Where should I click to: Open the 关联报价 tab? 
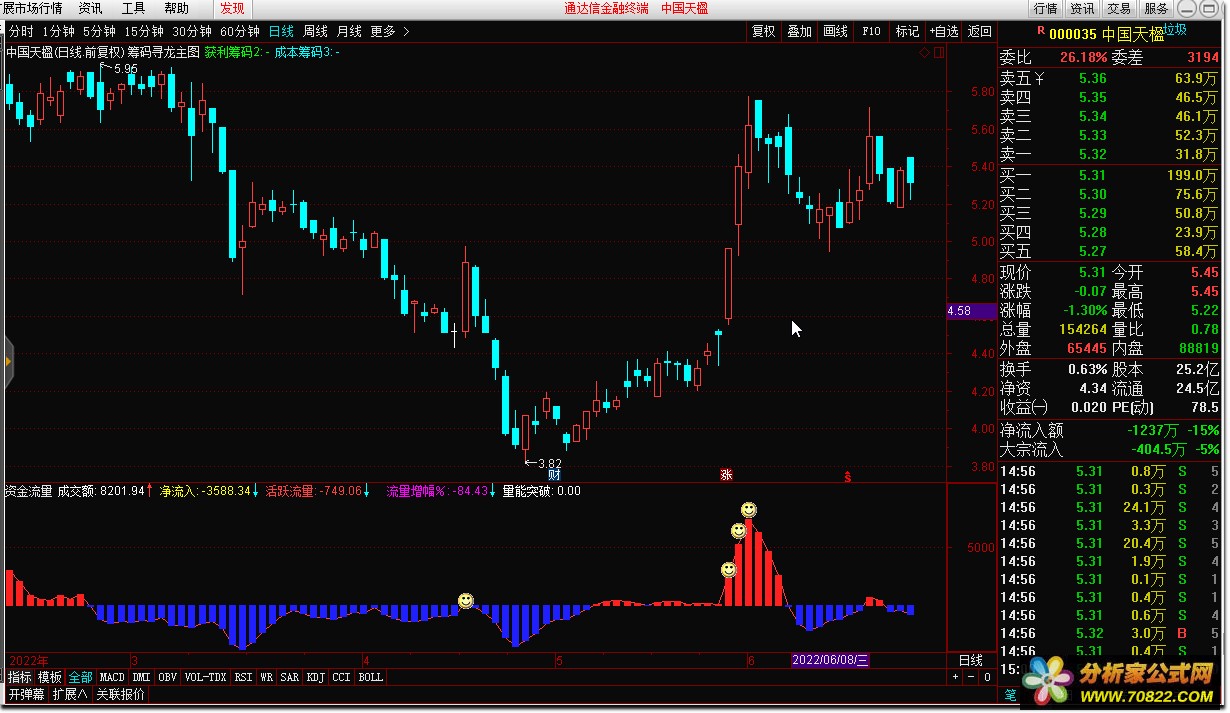(x=120, y=694)
